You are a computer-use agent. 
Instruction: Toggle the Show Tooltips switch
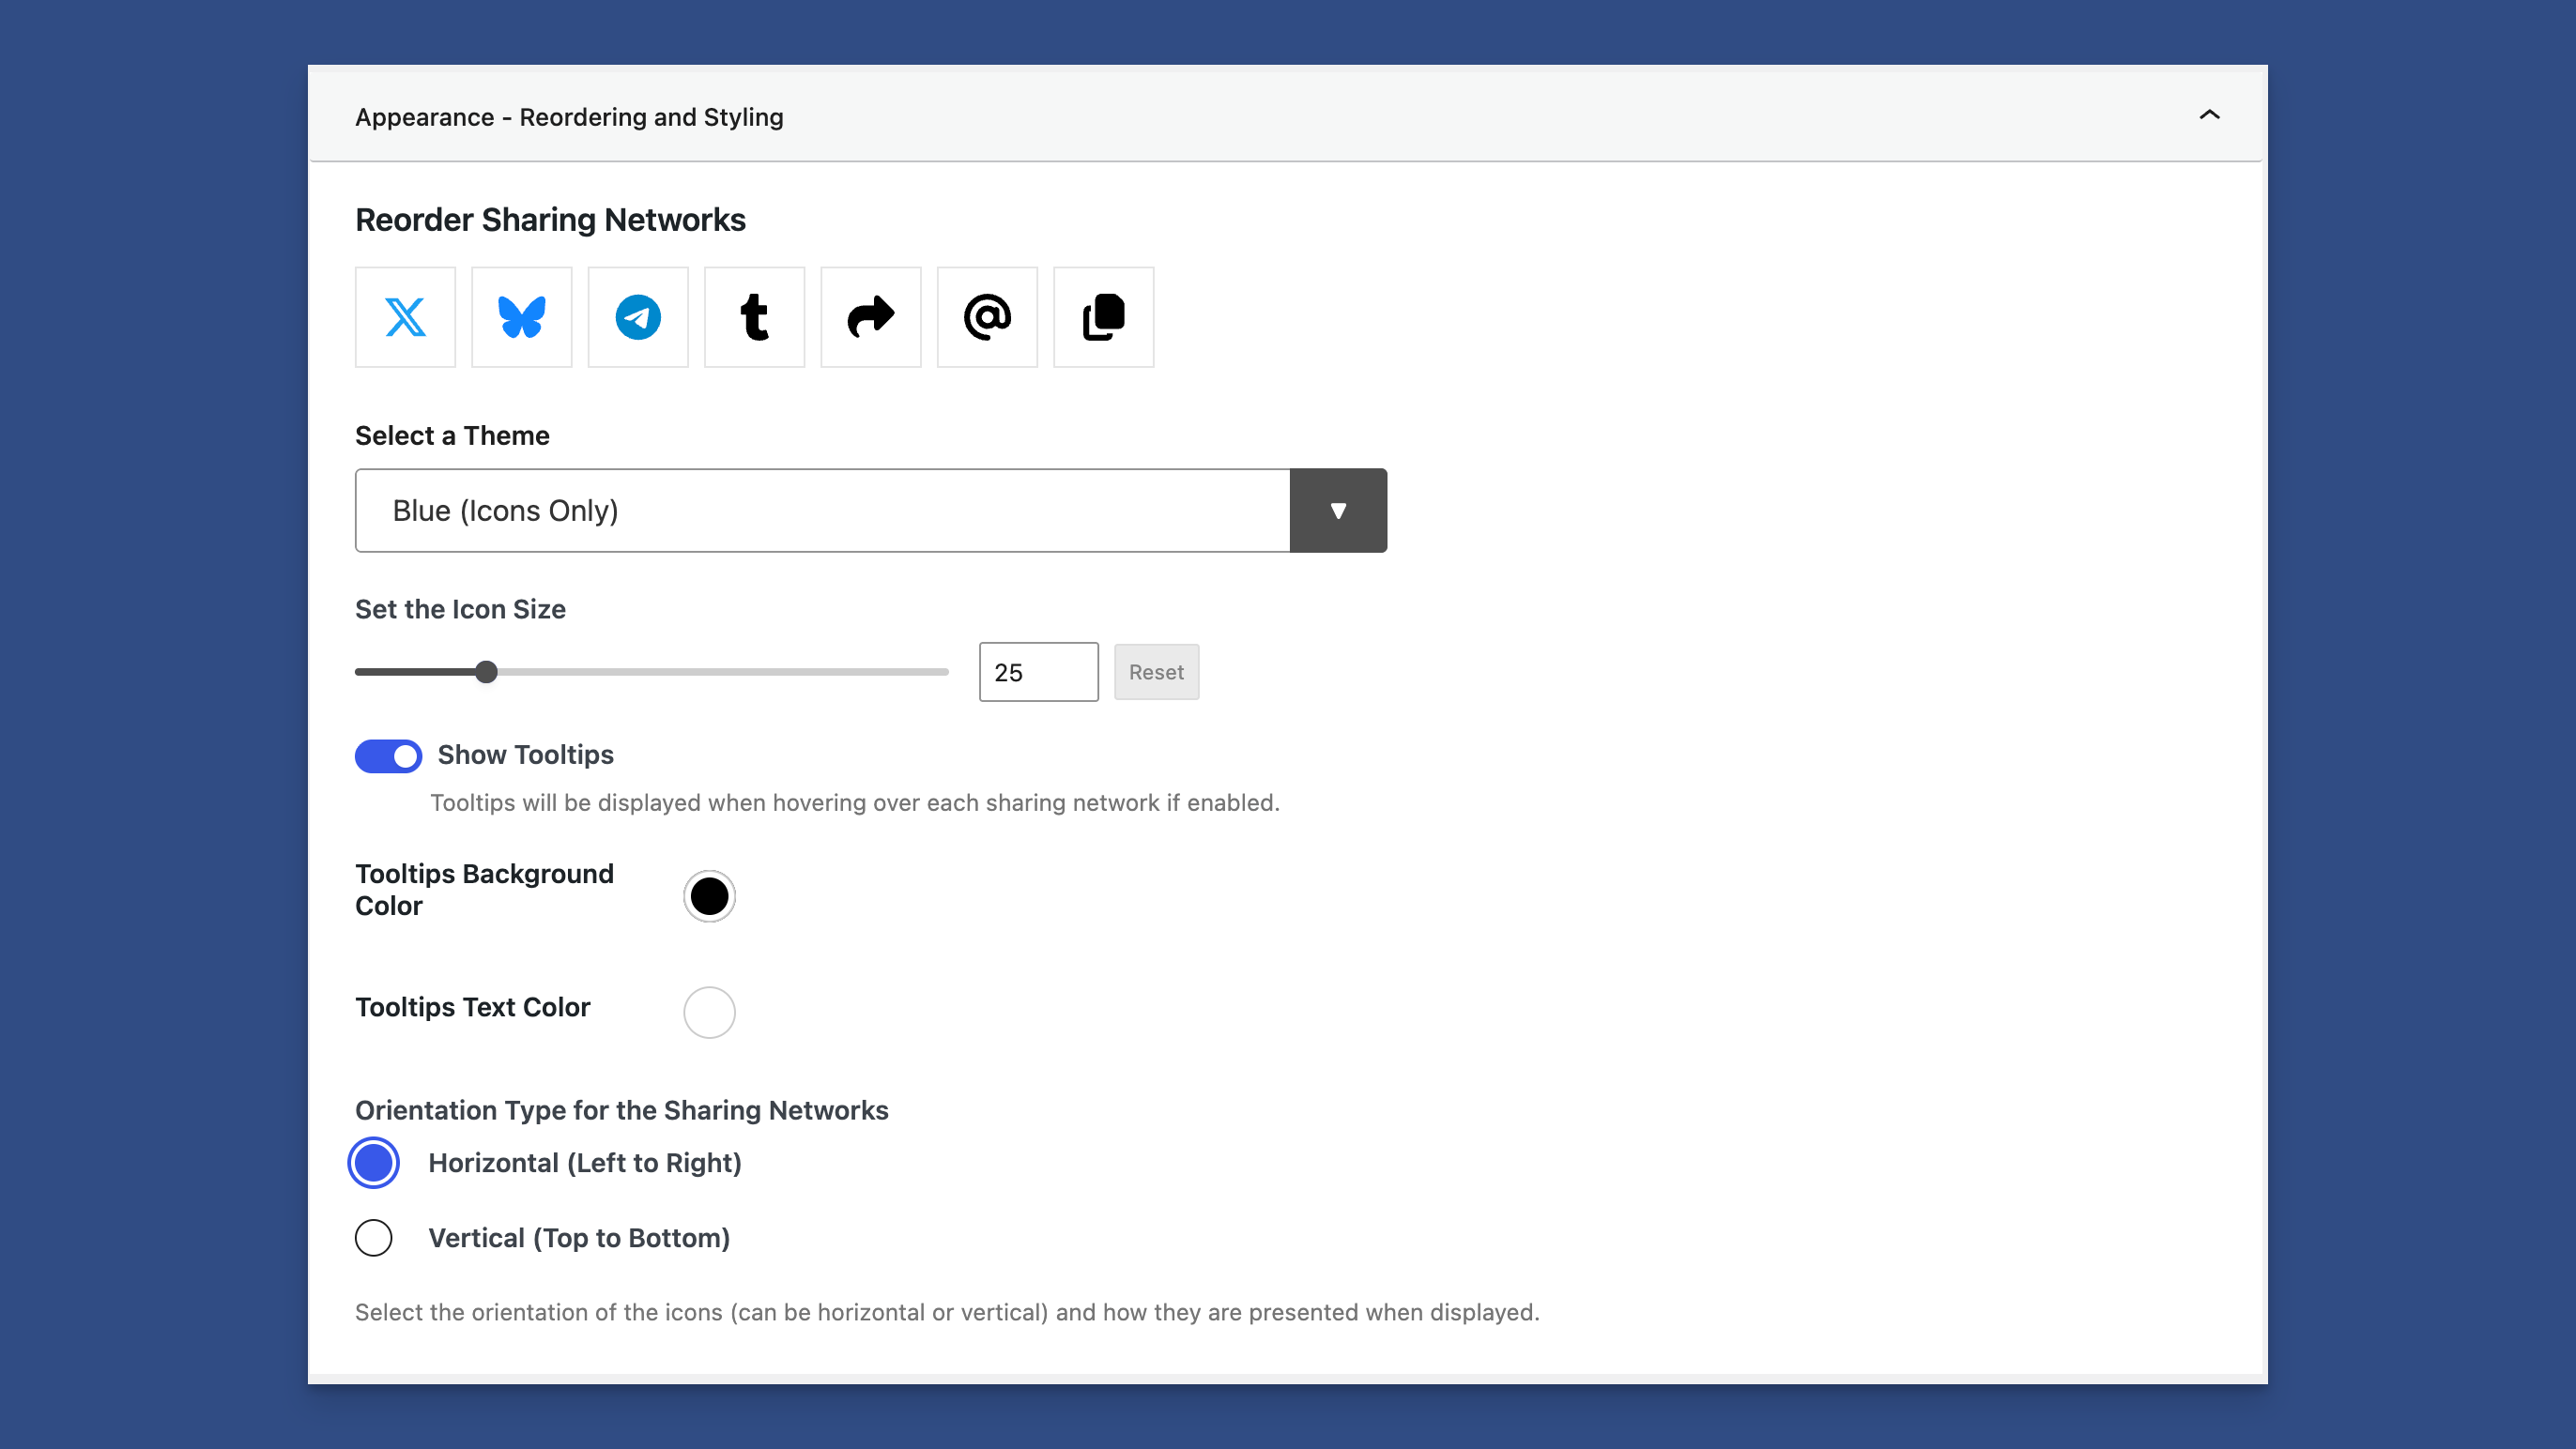tap(388, 756)
